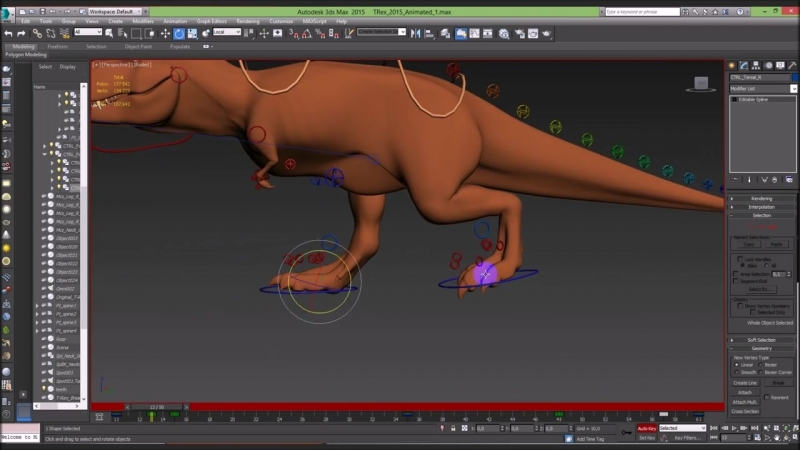Open the Workspace: Default dropdown
The height and width of the screenshot is (450, 800).
point(114,11)
